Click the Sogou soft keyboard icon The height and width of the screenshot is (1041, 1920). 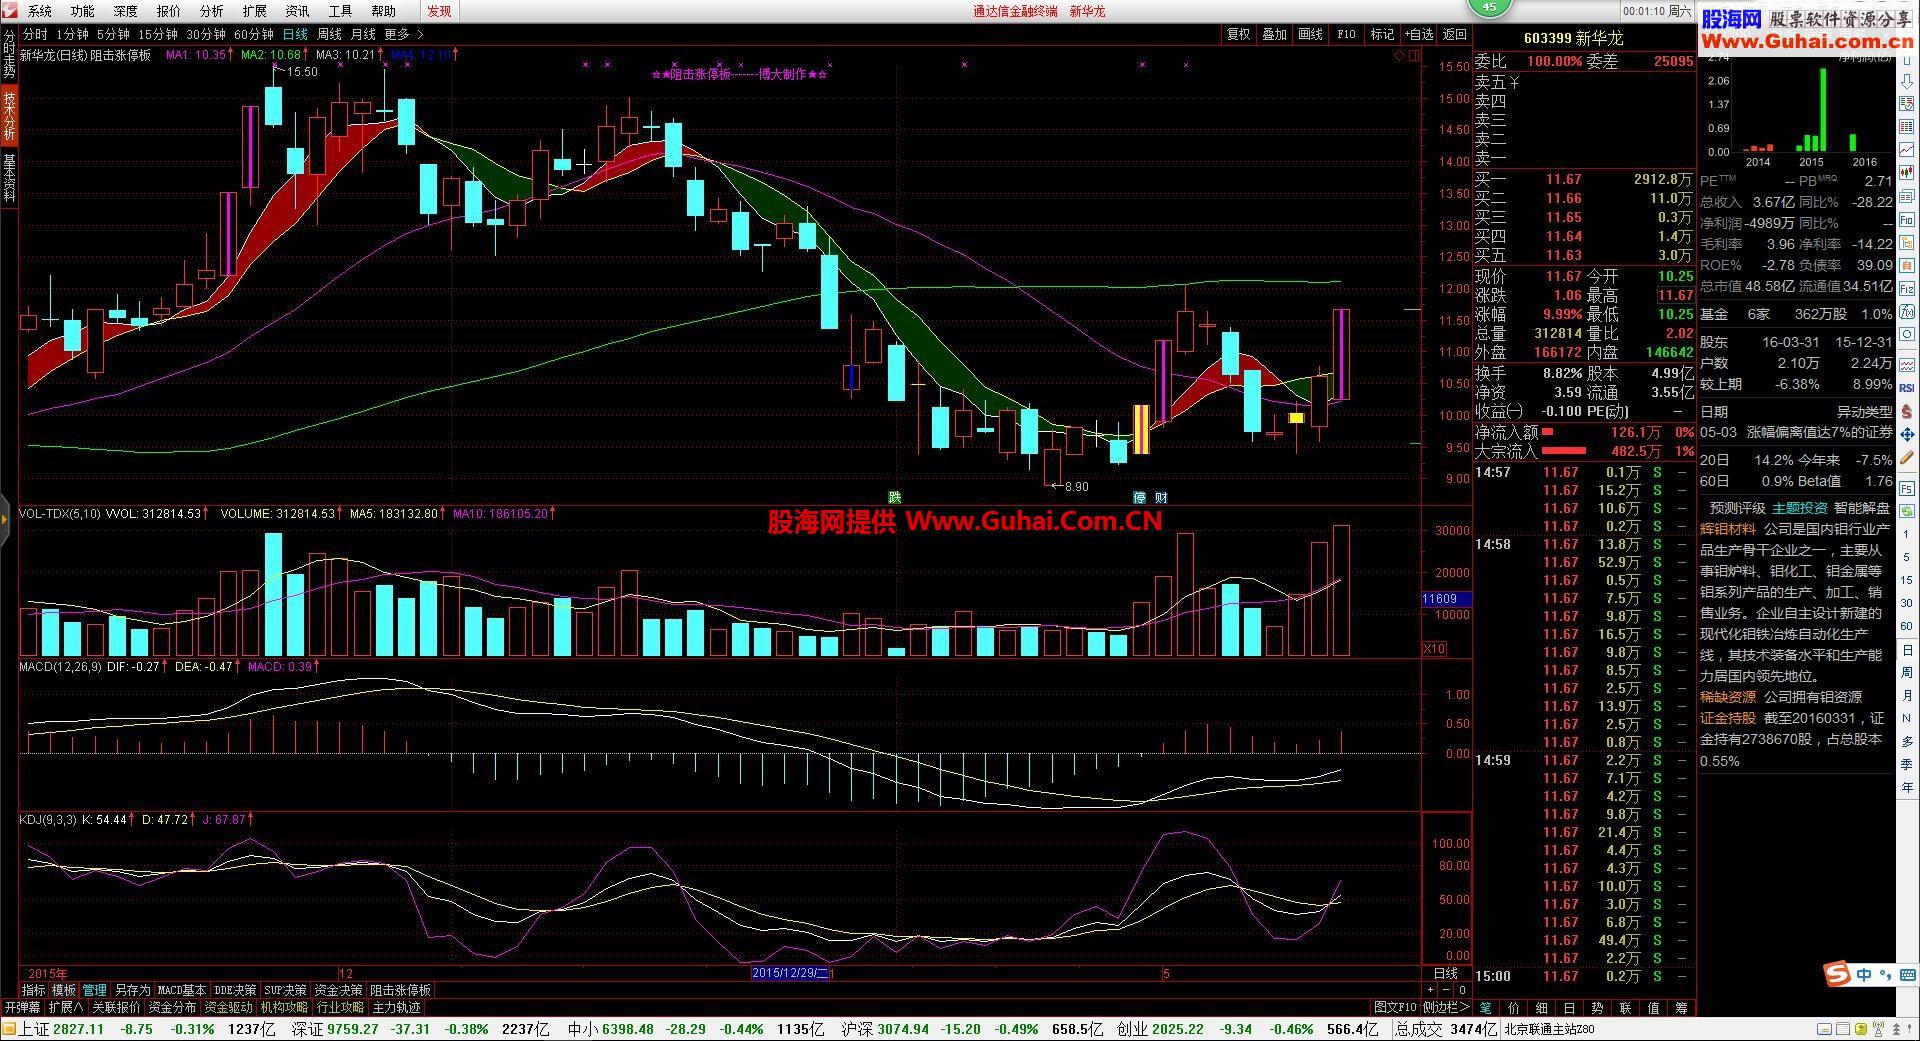(x=1908, y=975)
